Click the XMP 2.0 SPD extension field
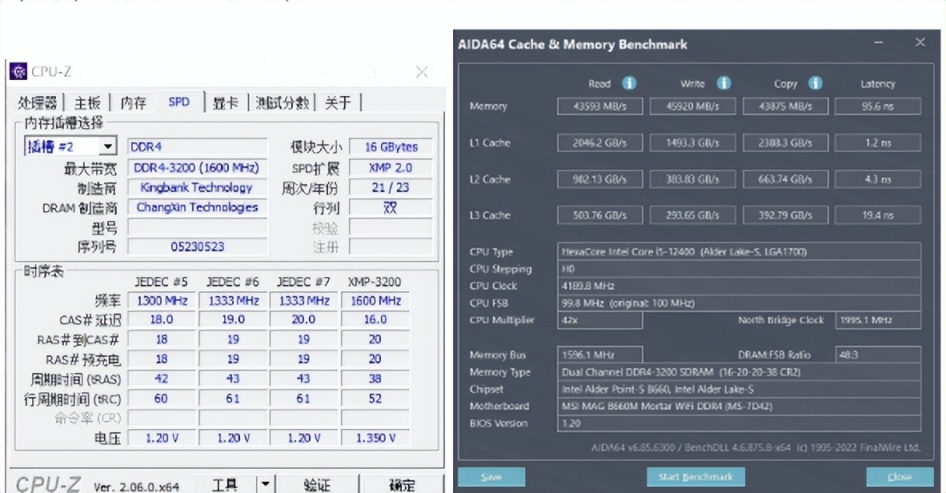This screenshot has height=493, width=946. [391, 168]
